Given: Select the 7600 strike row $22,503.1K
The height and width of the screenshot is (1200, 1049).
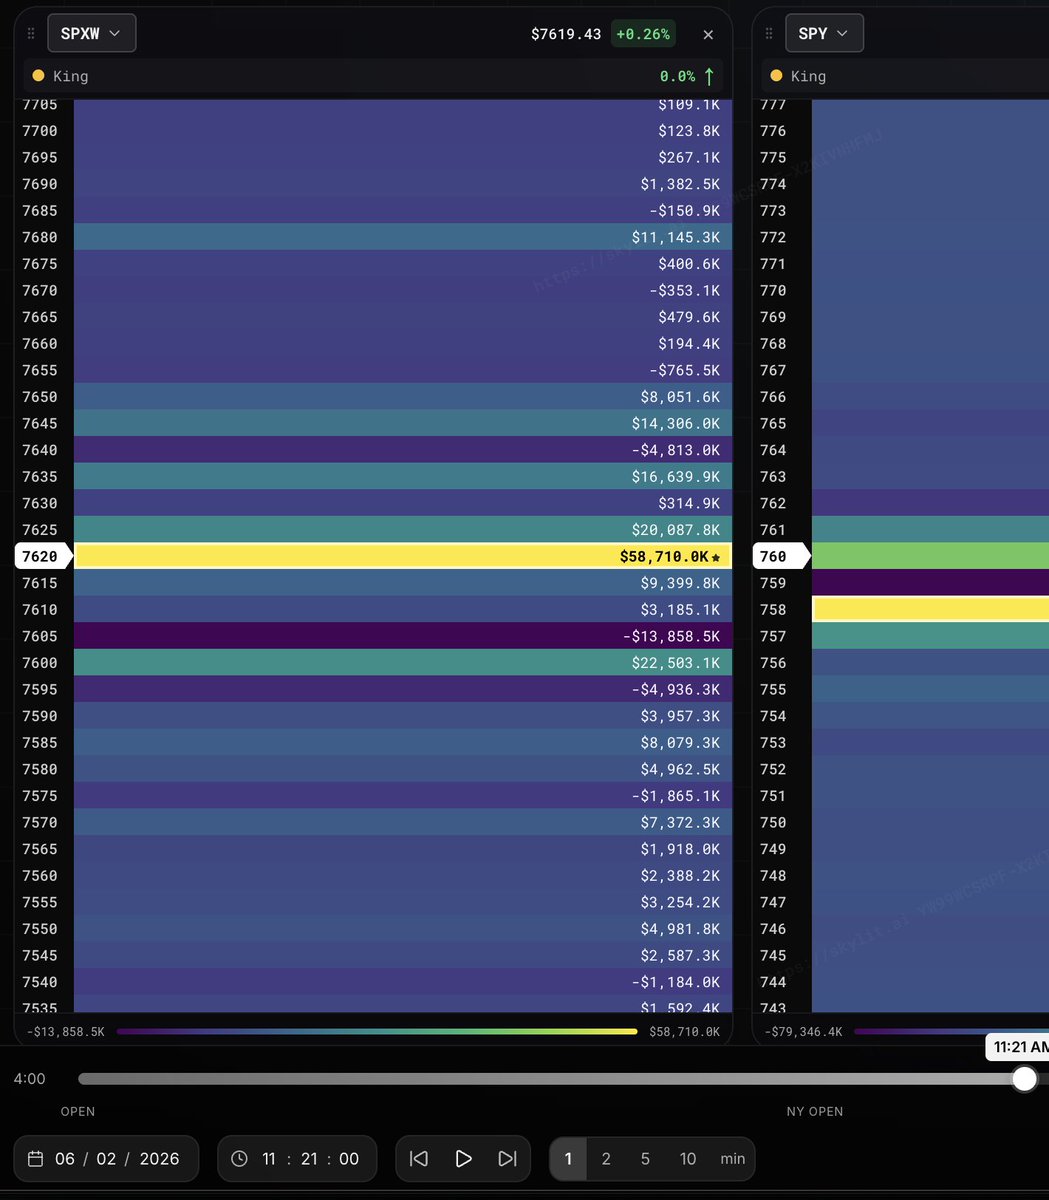Looking at the screenshot, I should tap(403, 662).
